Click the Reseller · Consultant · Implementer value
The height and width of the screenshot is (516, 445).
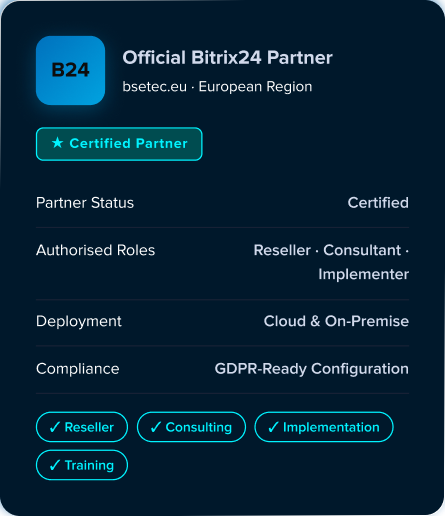point(331,262)
